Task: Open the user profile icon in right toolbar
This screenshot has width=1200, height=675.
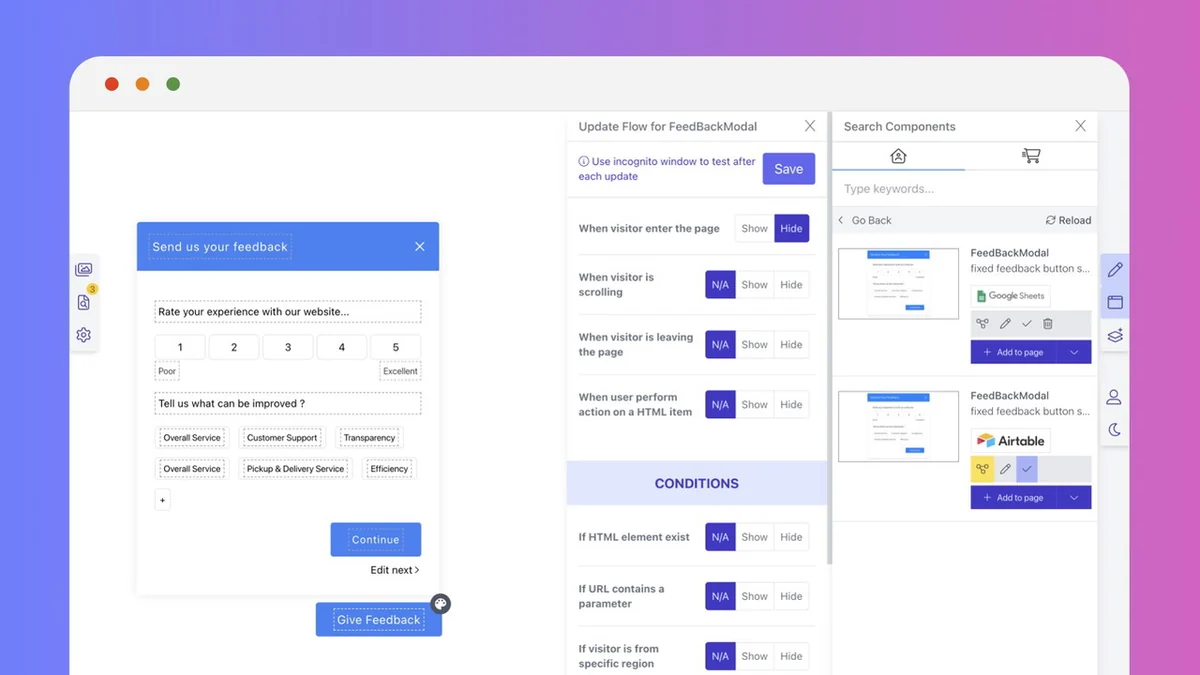Action: pos(1114,397)
